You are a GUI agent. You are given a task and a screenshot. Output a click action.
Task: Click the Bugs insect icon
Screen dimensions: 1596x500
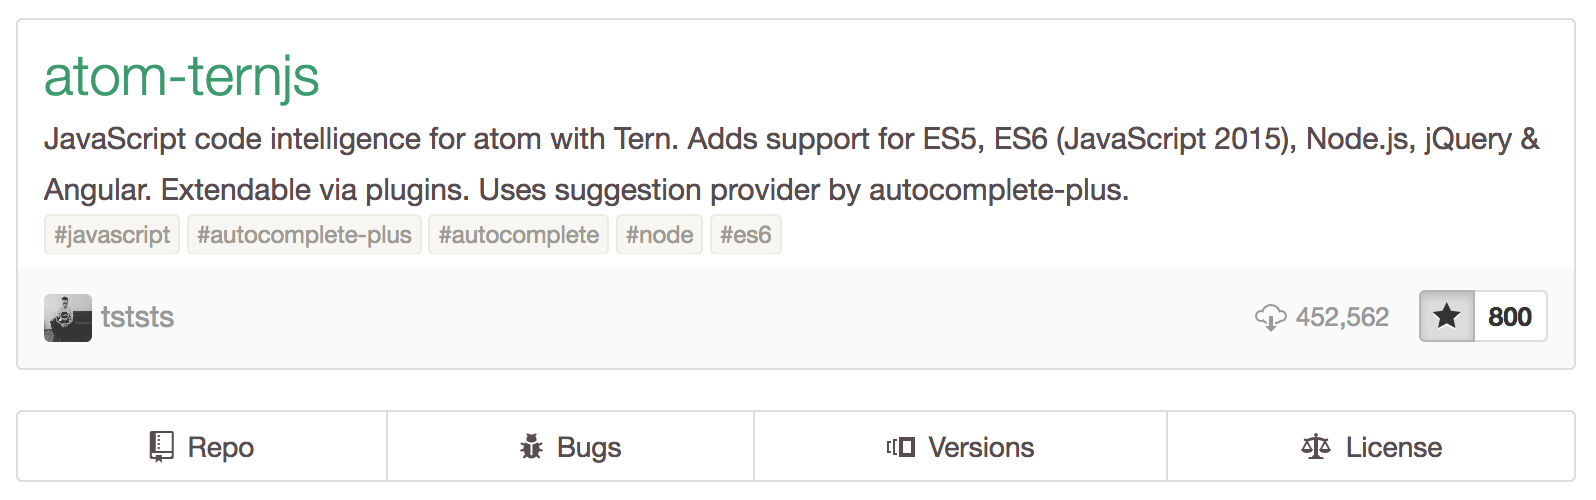click(x=531, y=447)
